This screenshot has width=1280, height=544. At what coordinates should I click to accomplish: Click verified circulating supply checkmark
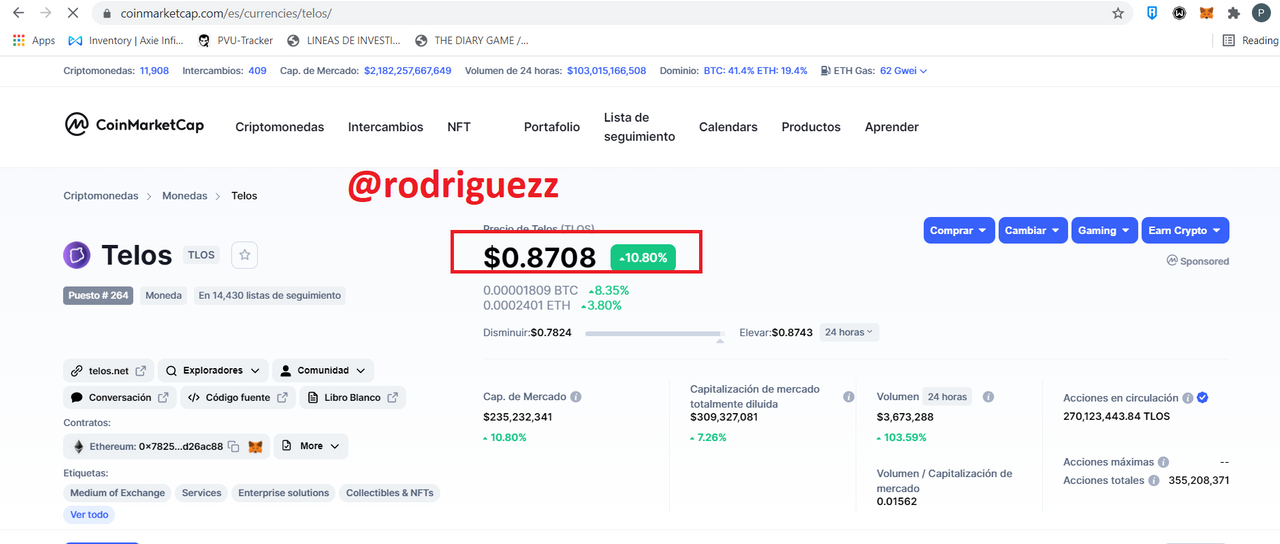click(1203, 398)
